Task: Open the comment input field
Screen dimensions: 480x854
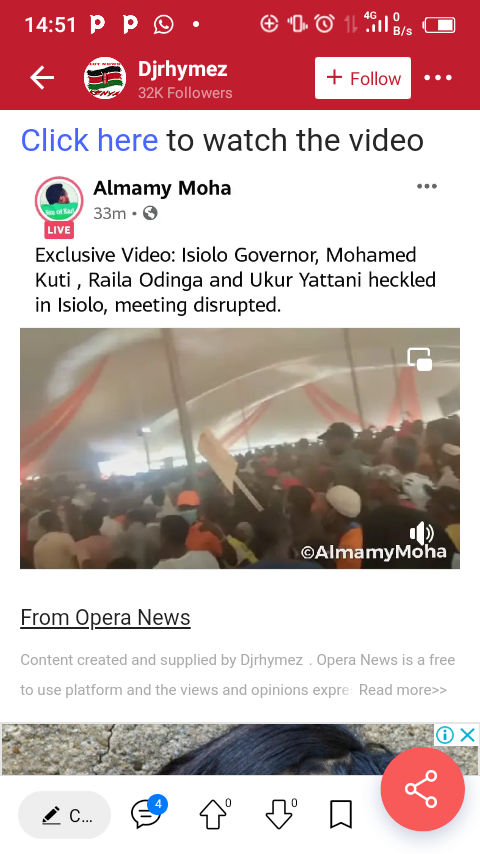Action: click(64, 815)
